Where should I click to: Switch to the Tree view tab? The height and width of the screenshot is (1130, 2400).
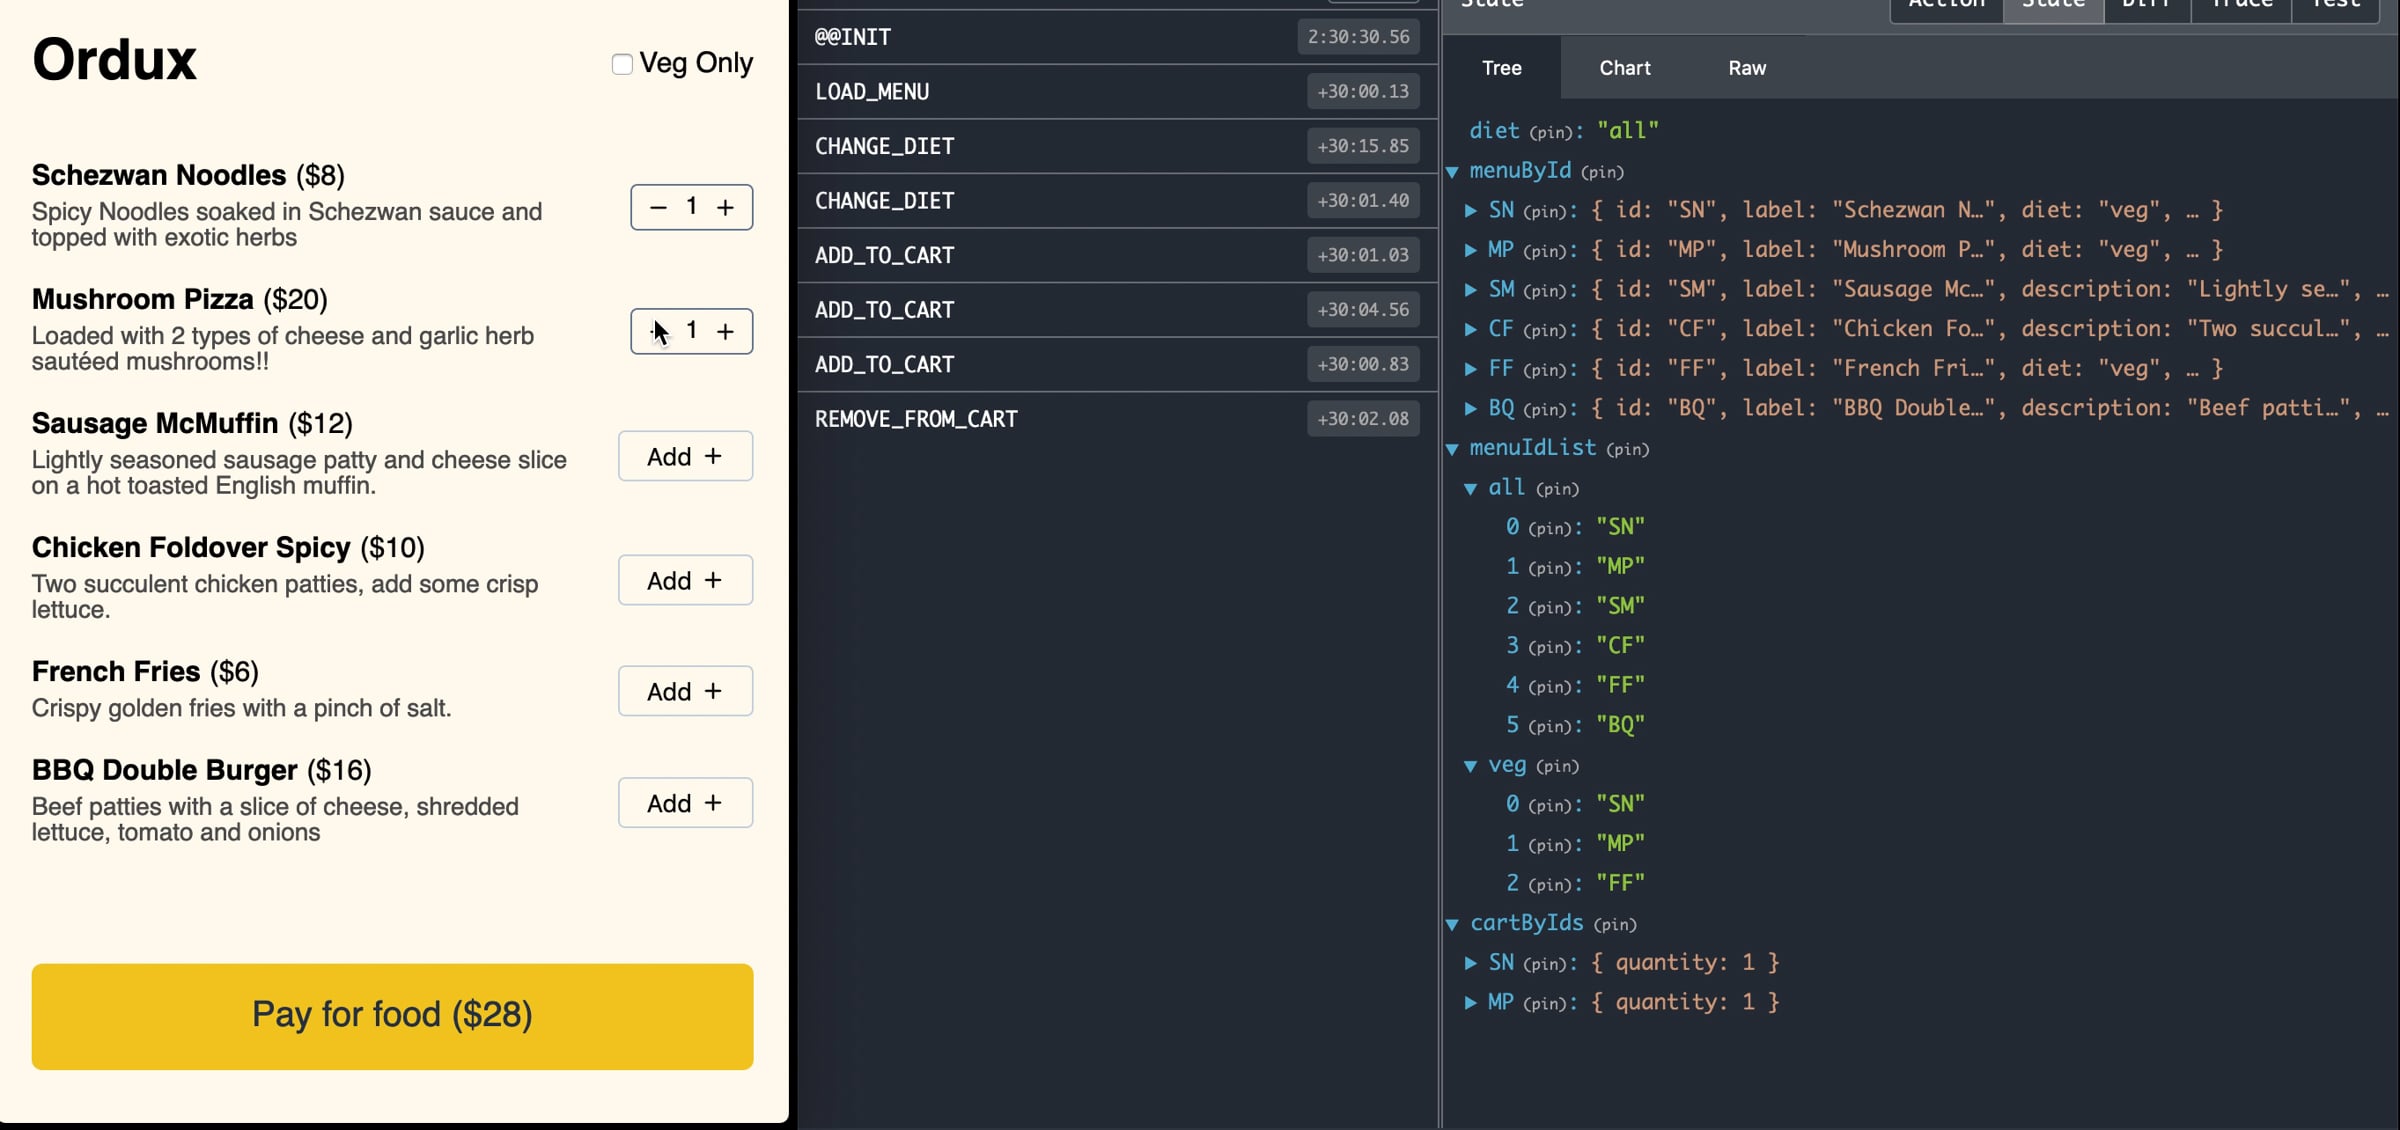1501,68
